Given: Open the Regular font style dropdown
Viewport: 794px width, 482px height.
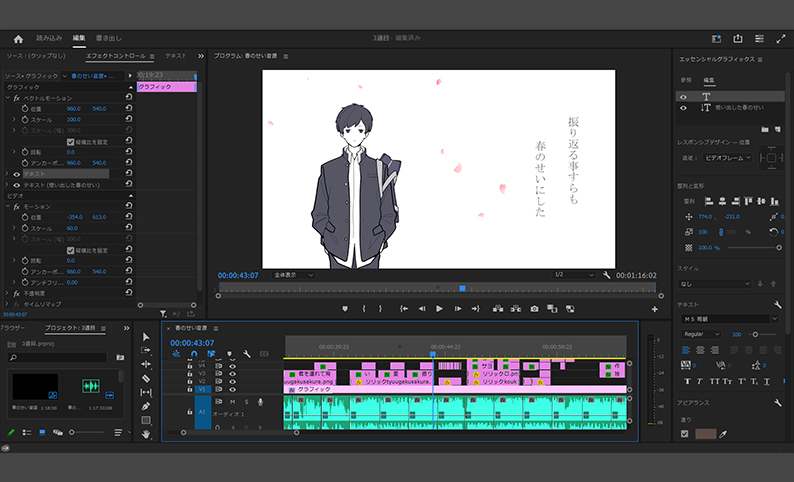Looking at the screenshot, I should [701, 334].
